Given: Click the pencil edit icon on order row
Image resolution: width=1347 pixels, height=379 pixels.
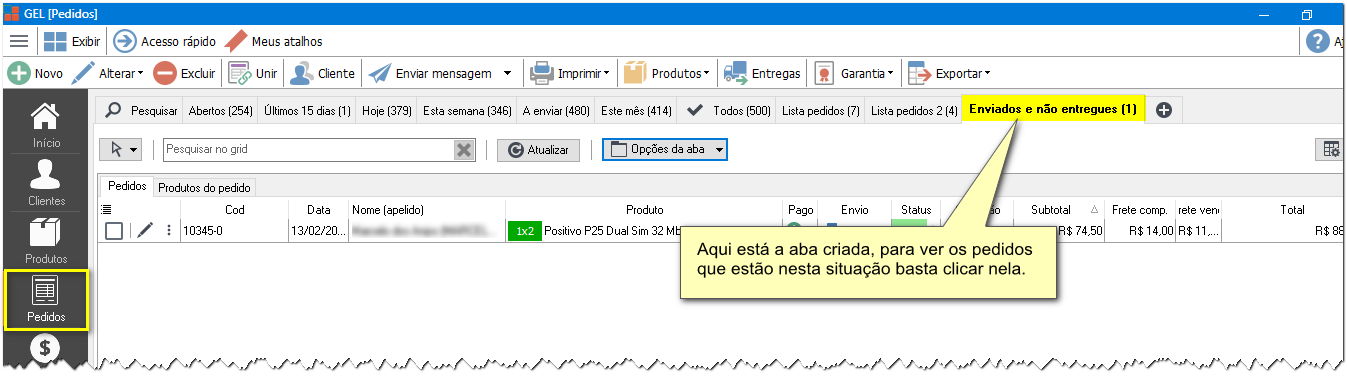Looking at the screenshot, I should click(145, 231).
